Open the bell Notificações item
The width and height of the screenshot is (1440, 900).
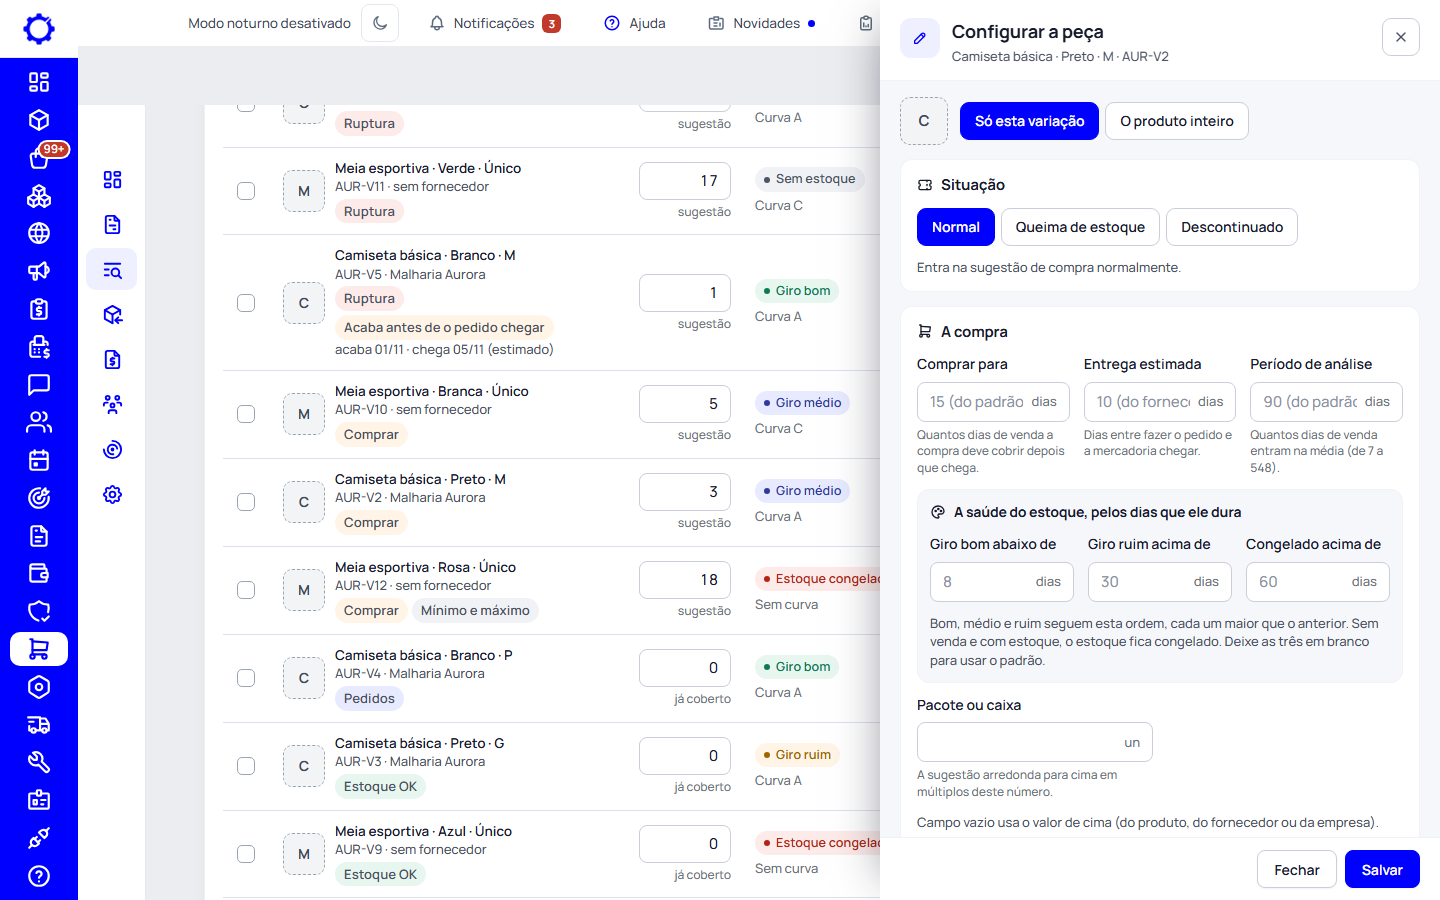pos(494,23)
